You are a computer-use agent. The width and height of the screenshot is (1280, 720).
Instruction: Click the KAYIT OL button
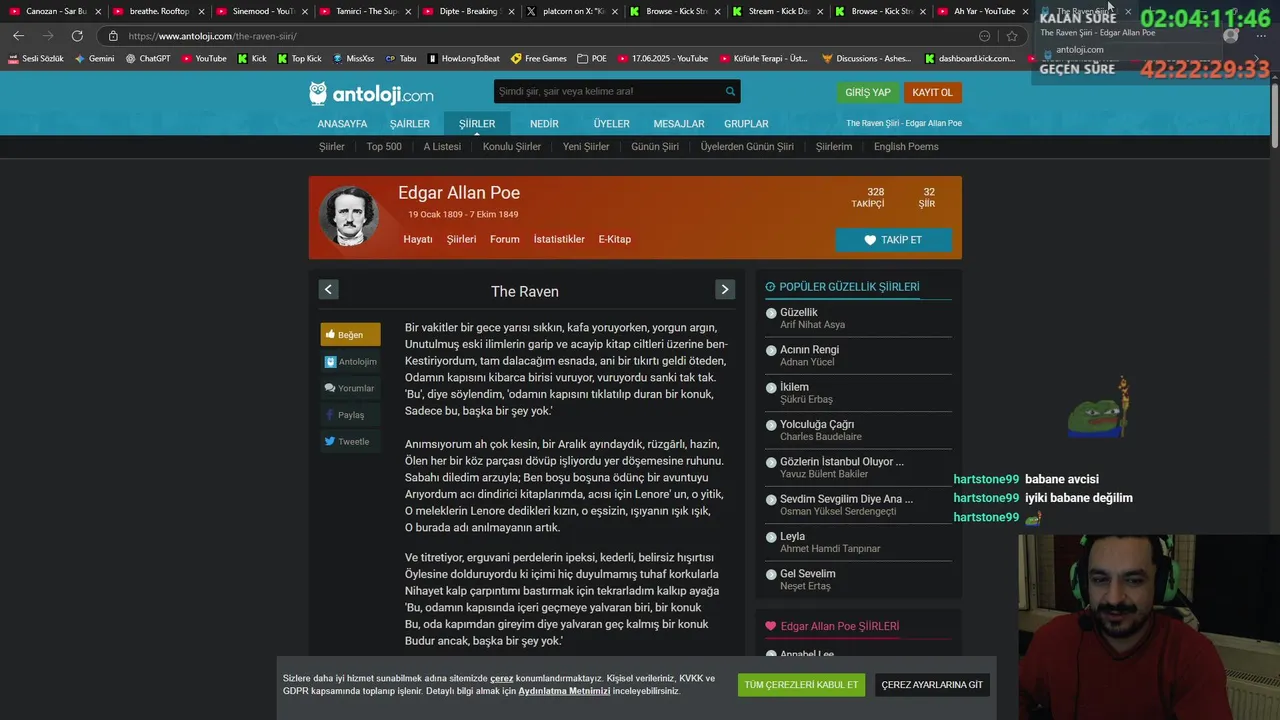[x=933, y=92]
